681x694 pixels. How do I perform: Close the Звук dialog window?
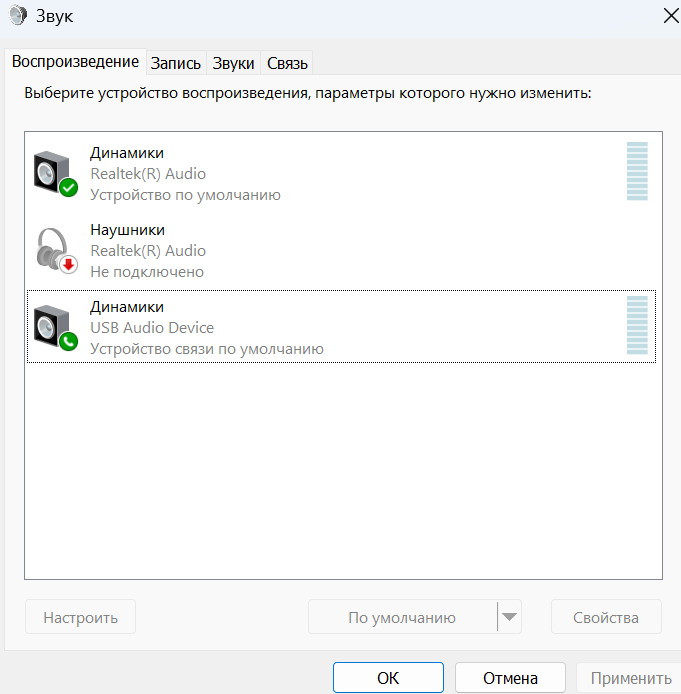[x=671, y=16]
